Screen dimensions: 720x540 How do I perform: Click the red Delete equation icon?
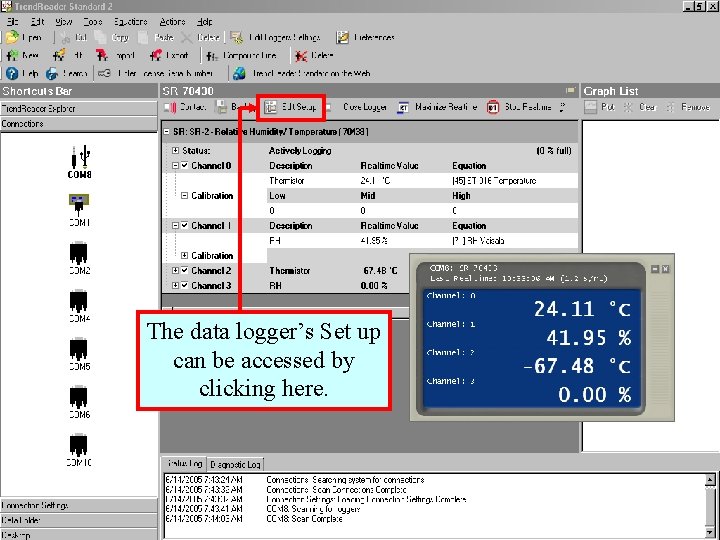click(301, 56)
